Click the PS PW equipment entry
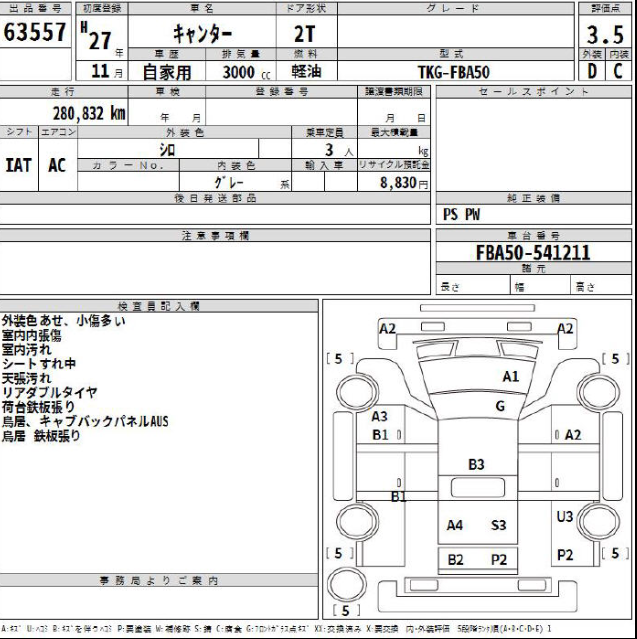Screen dimensions: 637x639 [462, 214]
